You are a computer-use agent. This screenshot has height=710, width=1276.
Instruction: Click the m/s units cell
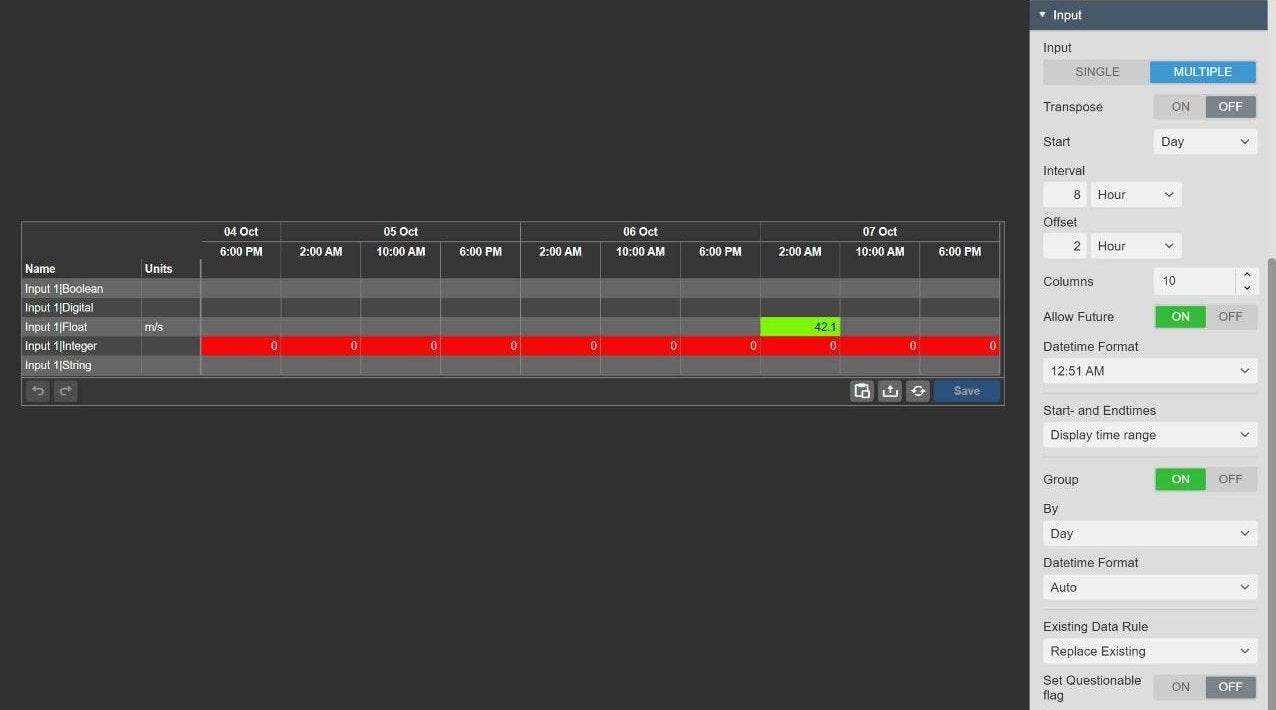click(x=170, y=327)
